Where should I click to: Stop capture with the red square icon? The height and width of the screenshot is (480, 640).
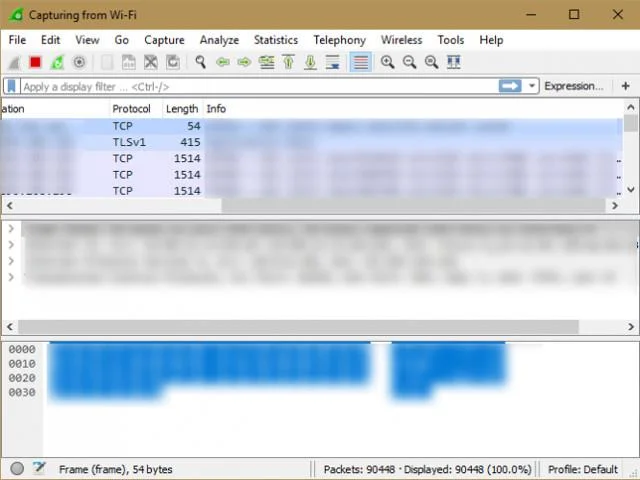pos(36,62)
